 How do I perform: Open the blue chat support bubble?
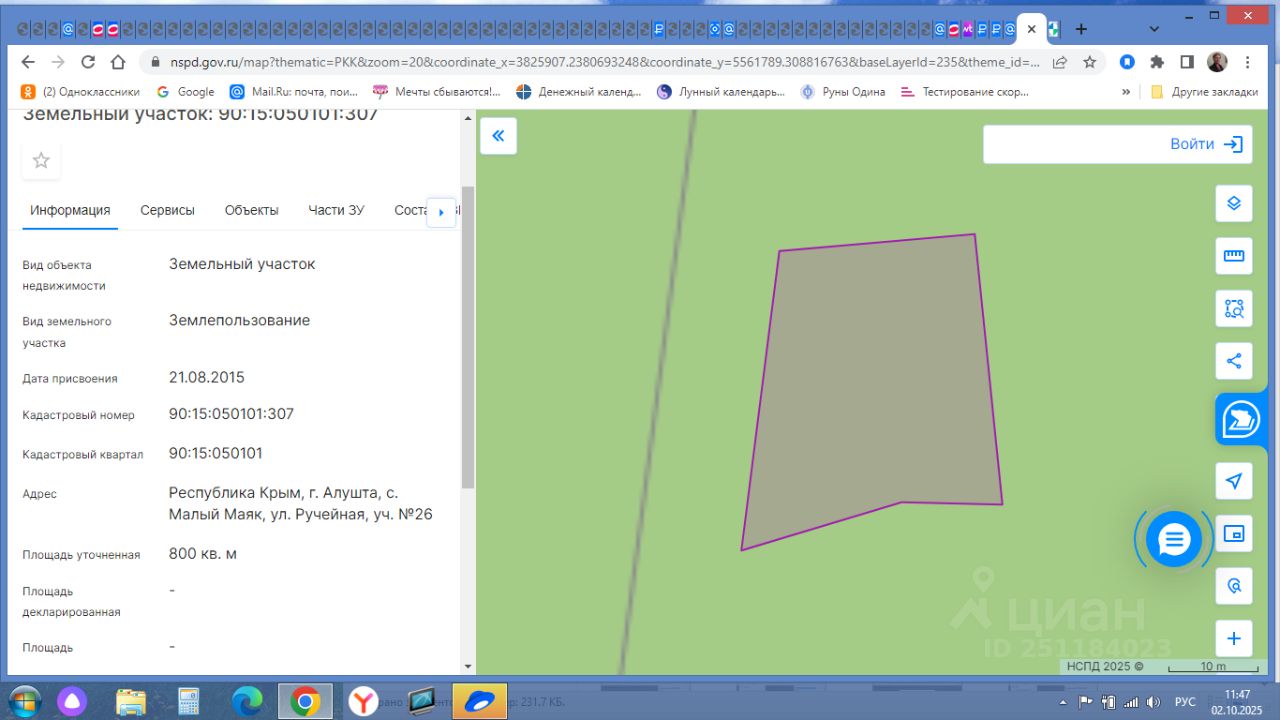tap(1173, 540)
